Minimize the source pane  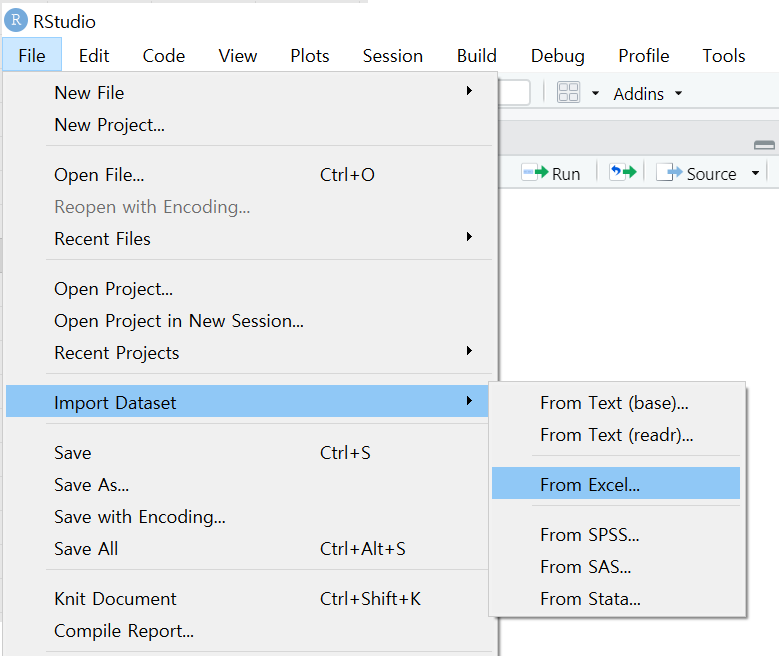pos(764,145)
